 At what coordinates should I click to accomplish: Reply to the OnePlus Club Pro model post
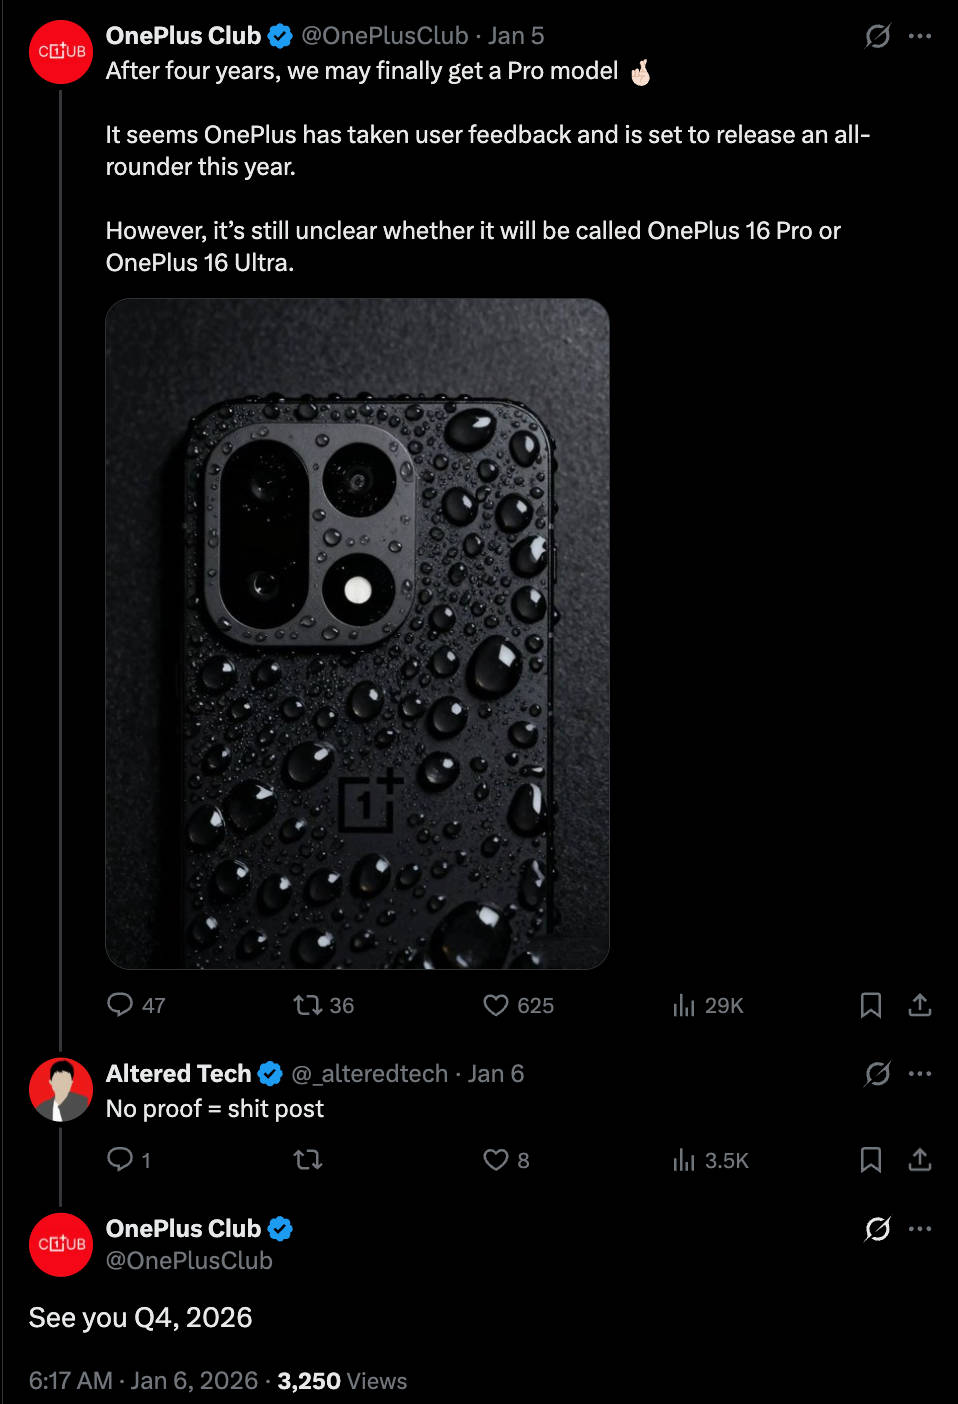click(x=120, y=1004)
